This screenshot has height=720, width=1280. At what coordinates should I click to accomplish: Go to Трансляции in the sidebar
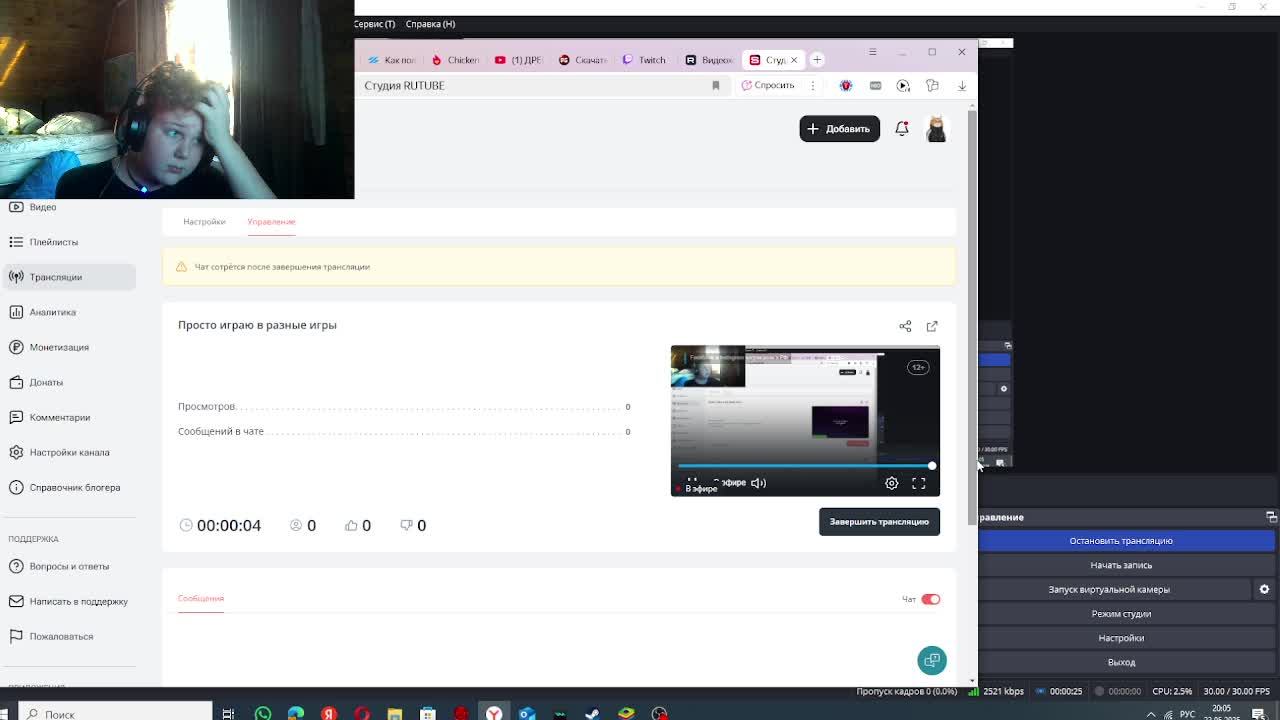(68, 277)
